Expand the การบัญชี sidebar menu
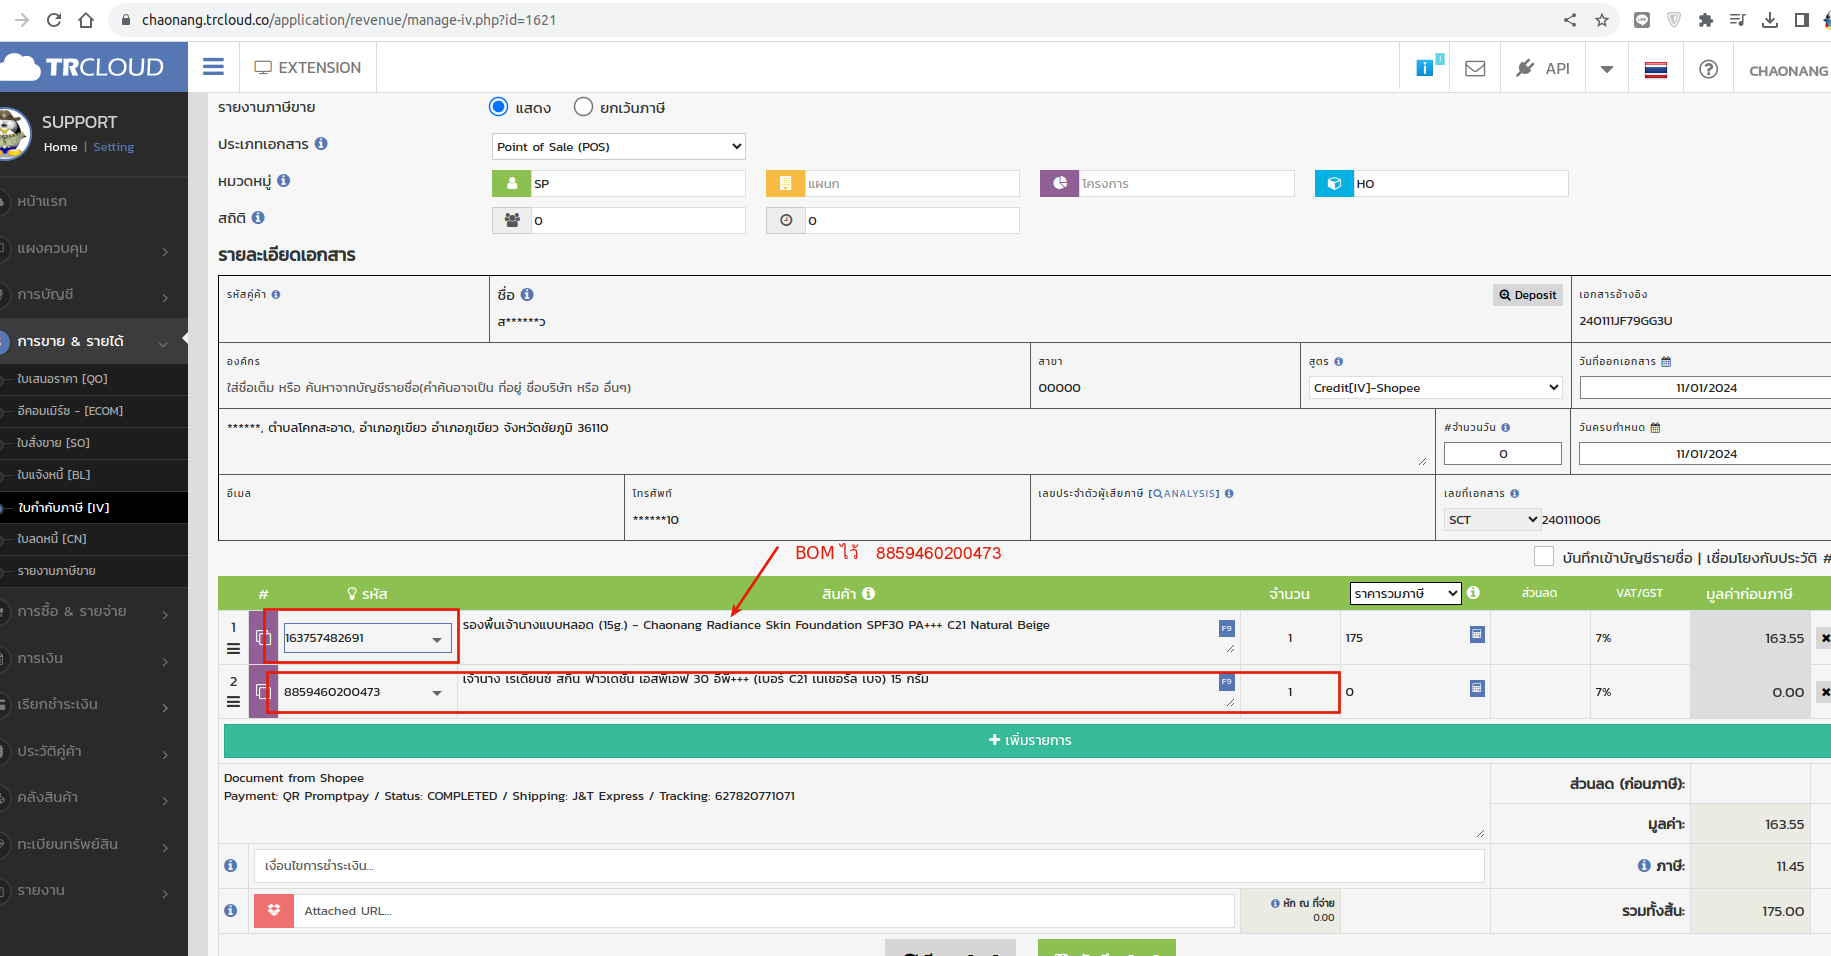1831x956 pixels. 94,294
